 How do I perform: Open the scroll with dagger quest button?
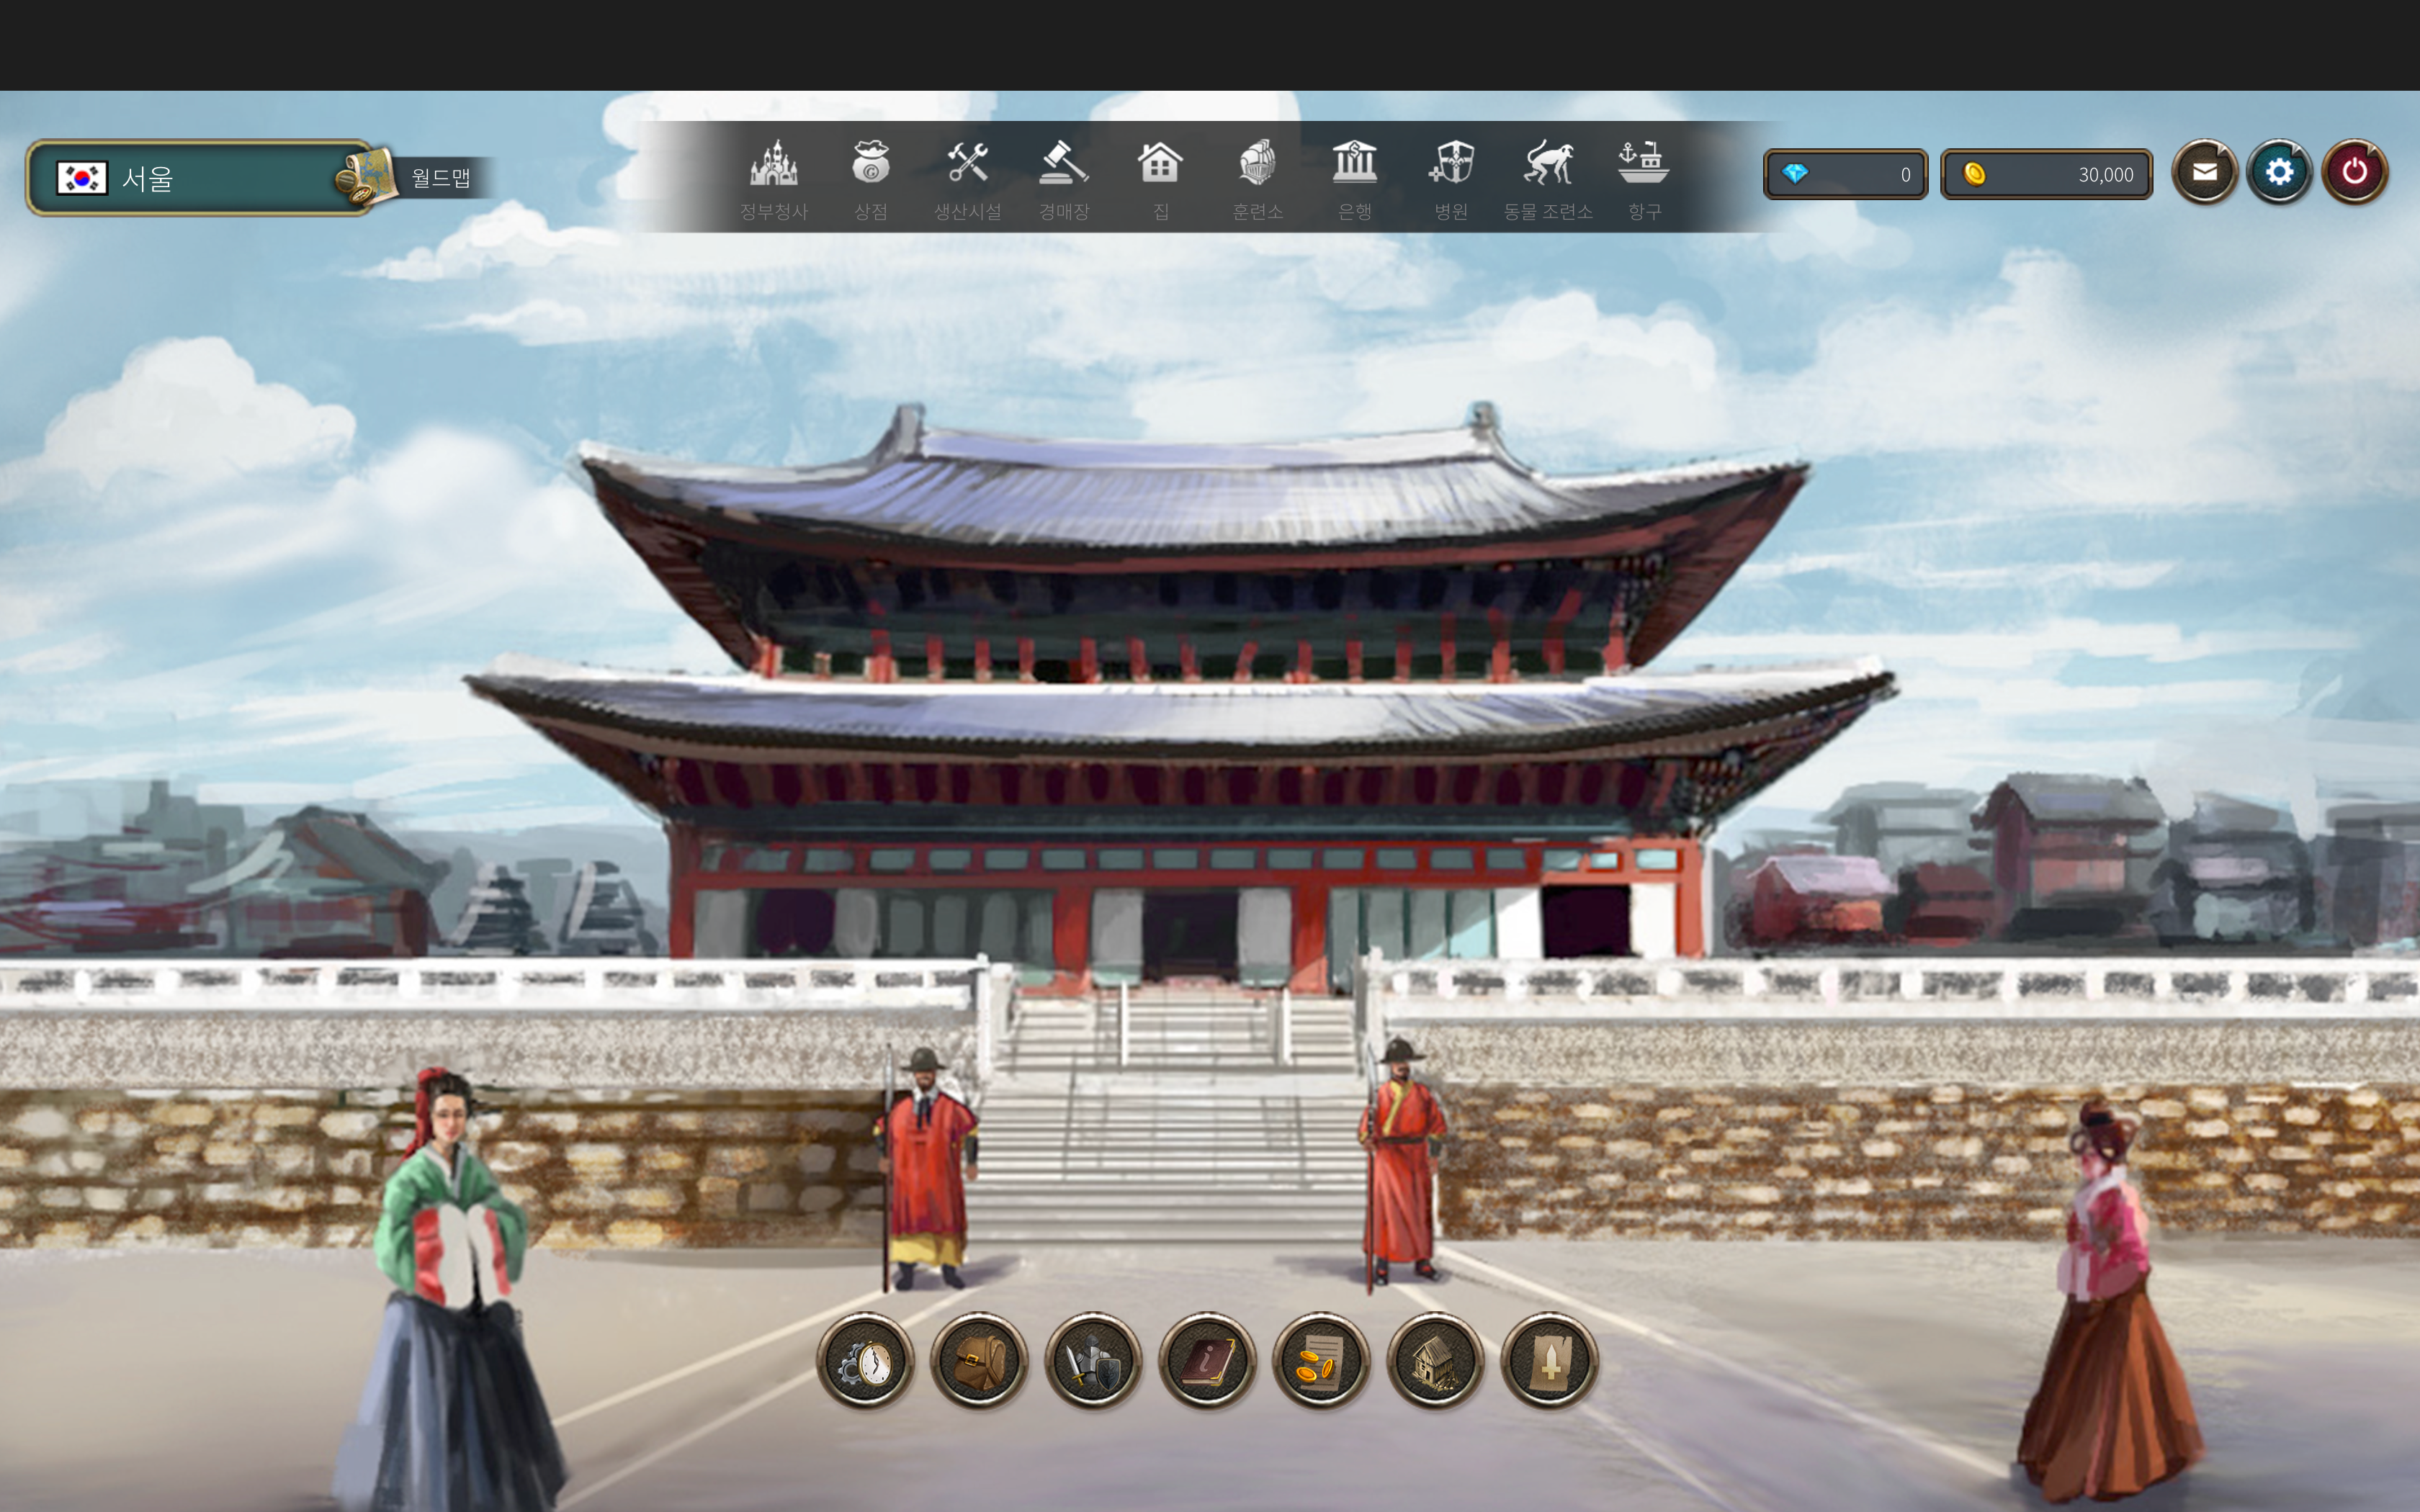click(x=1549, y=1360)
